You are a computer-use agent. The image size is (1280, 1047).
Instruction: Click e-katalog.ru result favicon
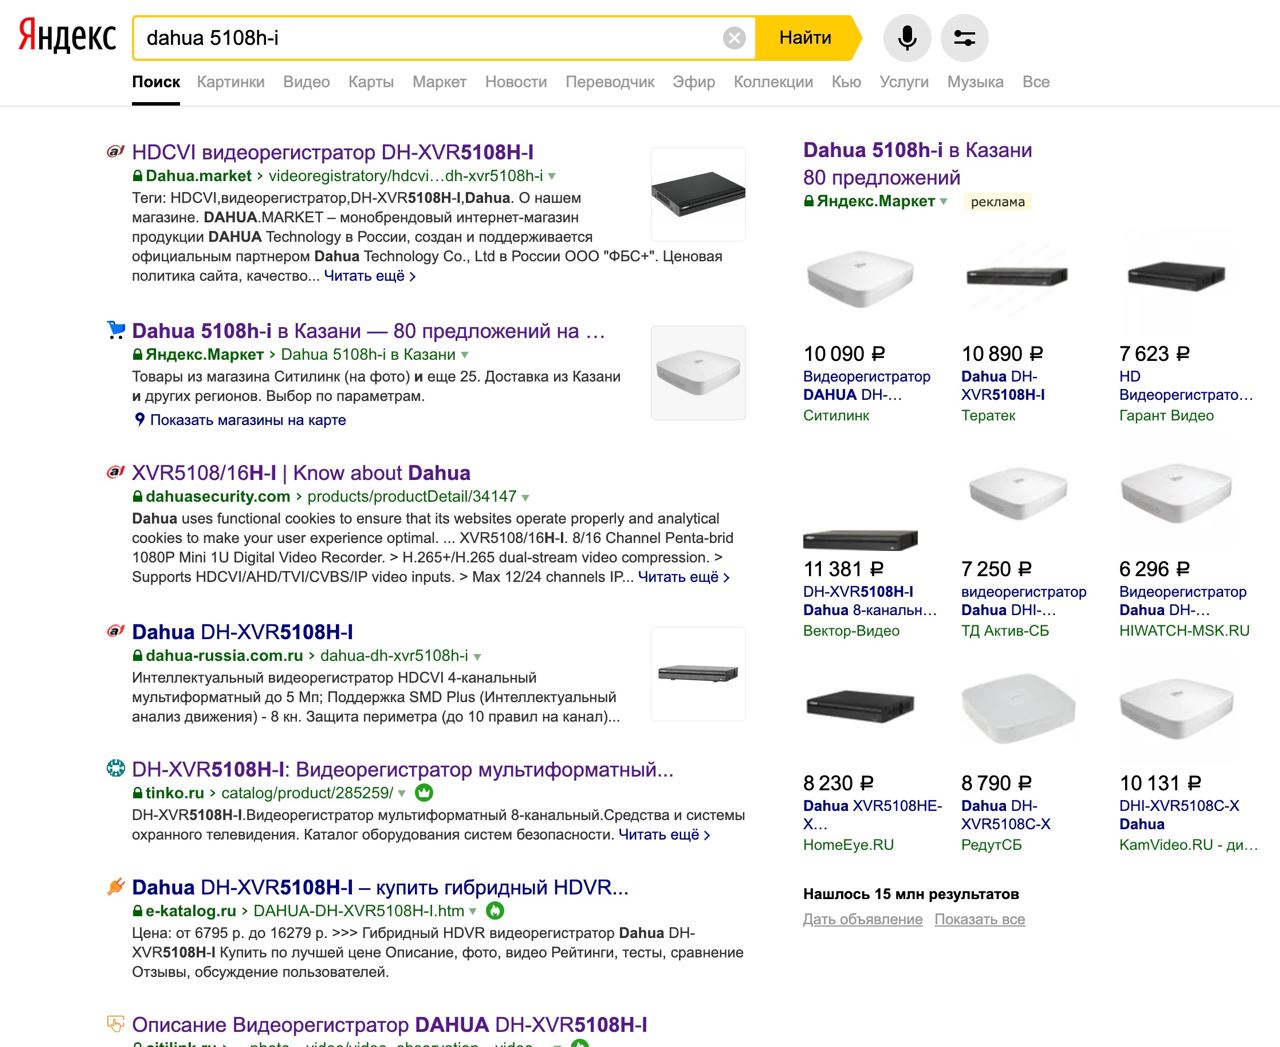tap(116, 886)
